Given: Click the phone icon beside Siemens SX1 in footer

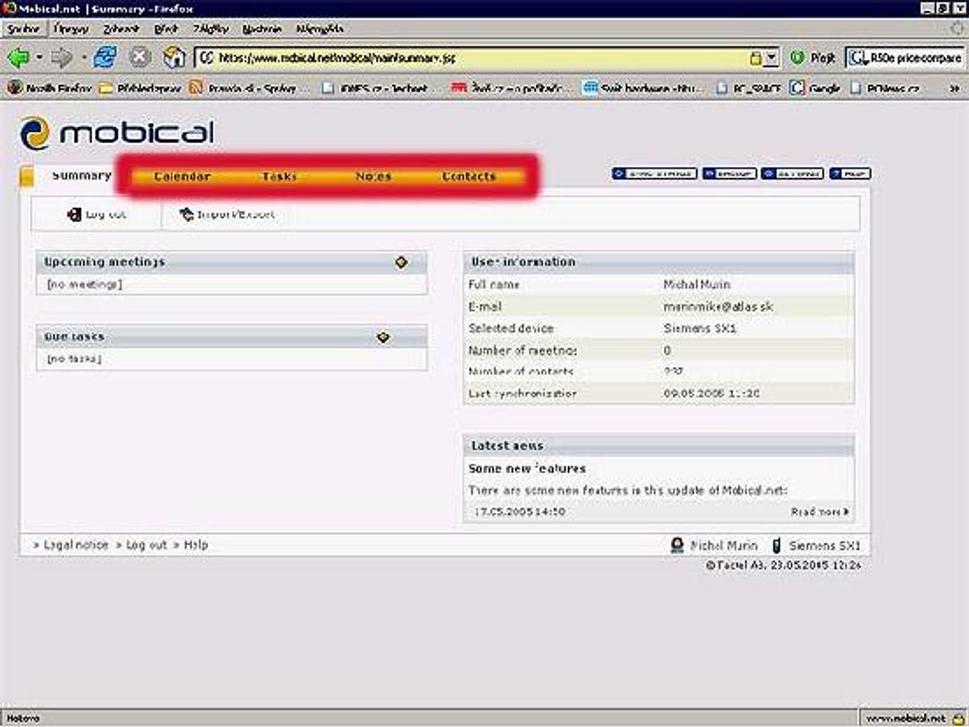Looking at the screenshot, I should coord(777,545).
